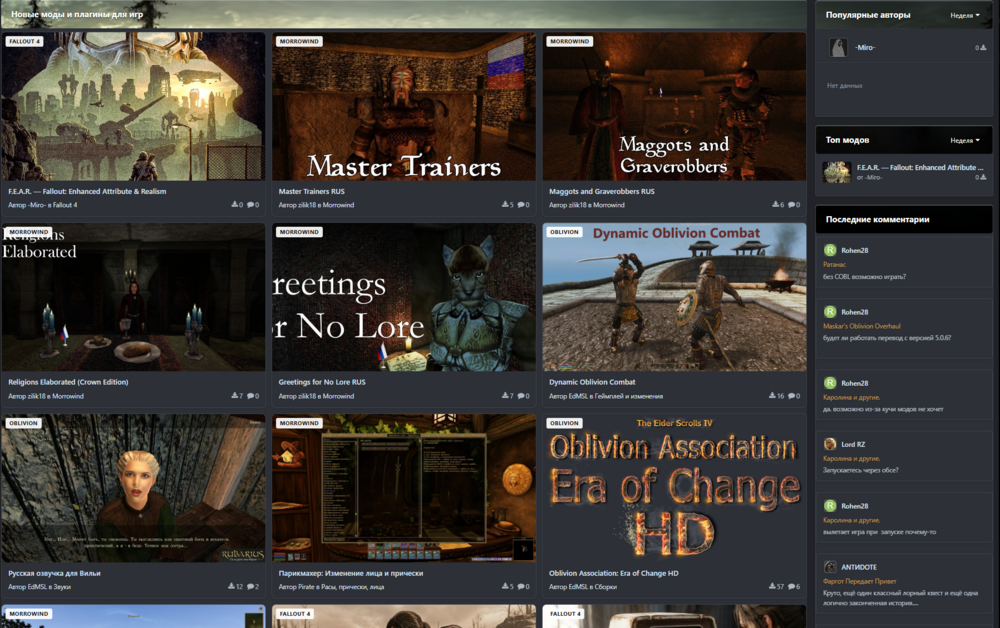Click the comments icon on the Dynamic Oblivion Combat card

pos(791,396)
